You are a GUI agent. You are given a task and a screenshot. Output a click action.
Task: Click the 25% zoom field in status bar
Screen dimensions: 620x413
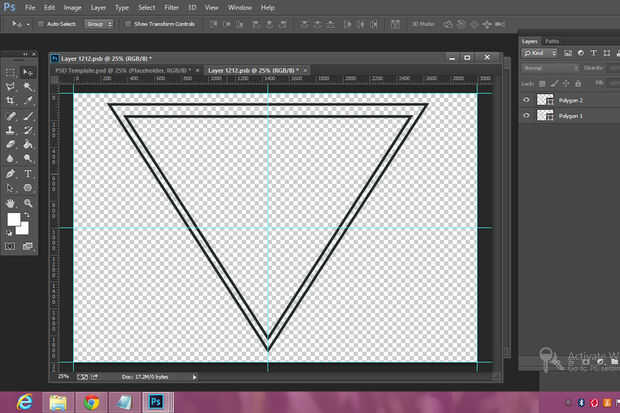click(63, 377)
